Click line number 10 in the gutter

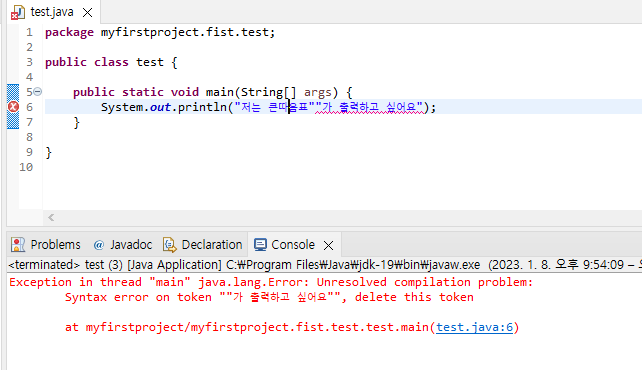point(26,167)
